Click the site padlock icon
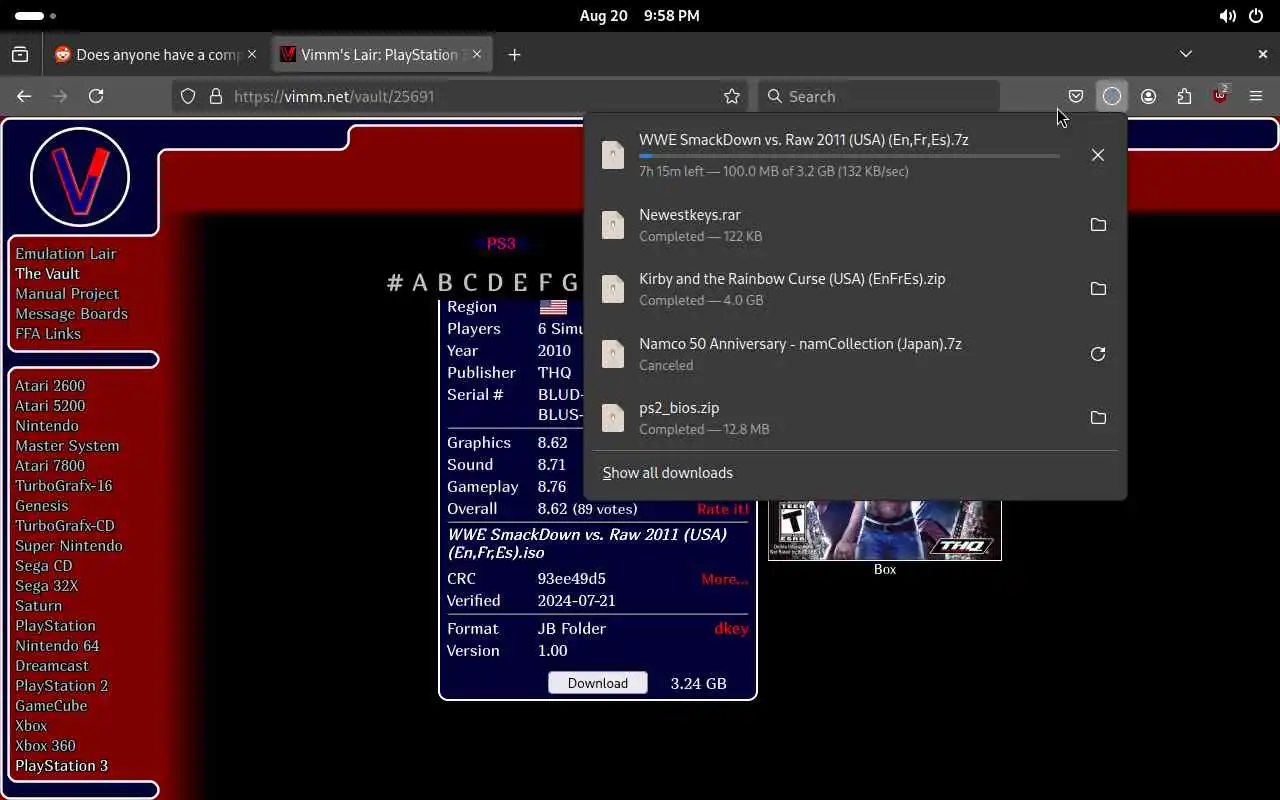The height and width of the screenshot is (800, 1280). (215, 96)
